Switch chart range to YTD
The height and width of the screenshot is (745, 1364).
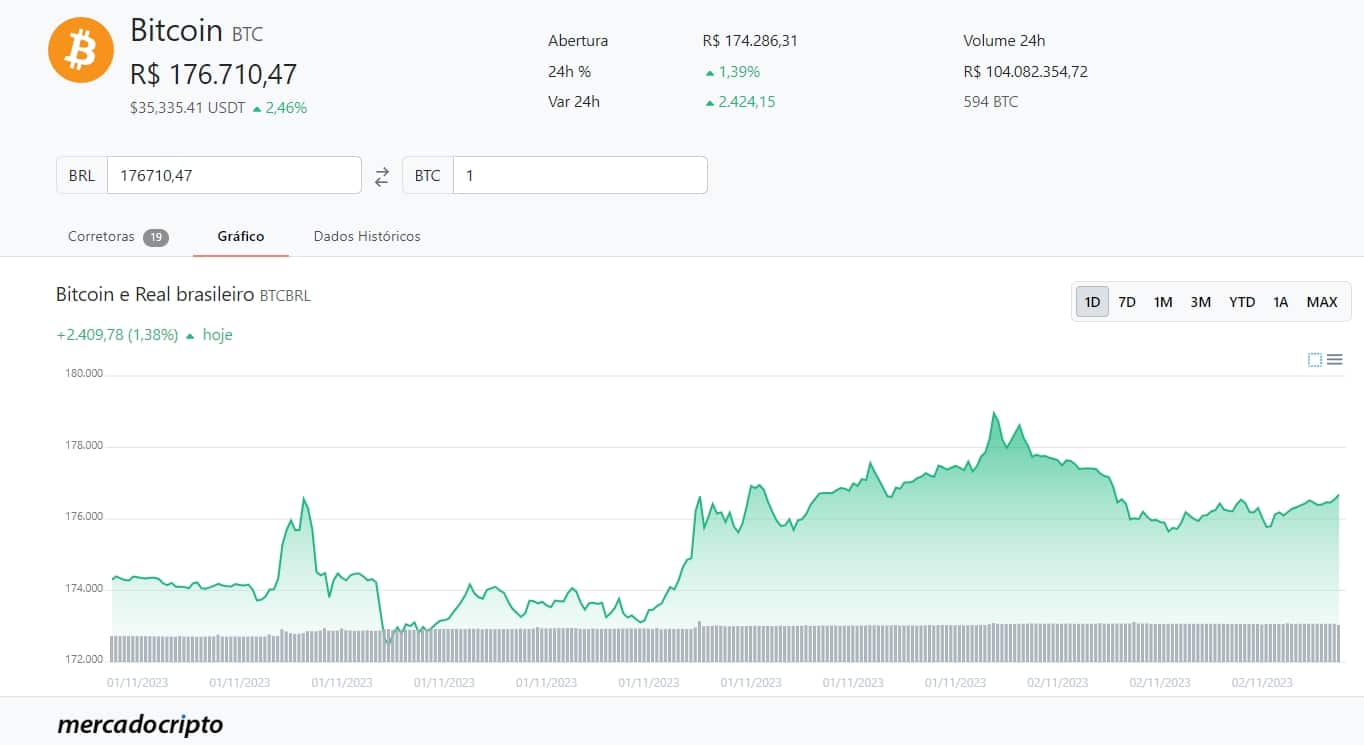click(1242, 302)
